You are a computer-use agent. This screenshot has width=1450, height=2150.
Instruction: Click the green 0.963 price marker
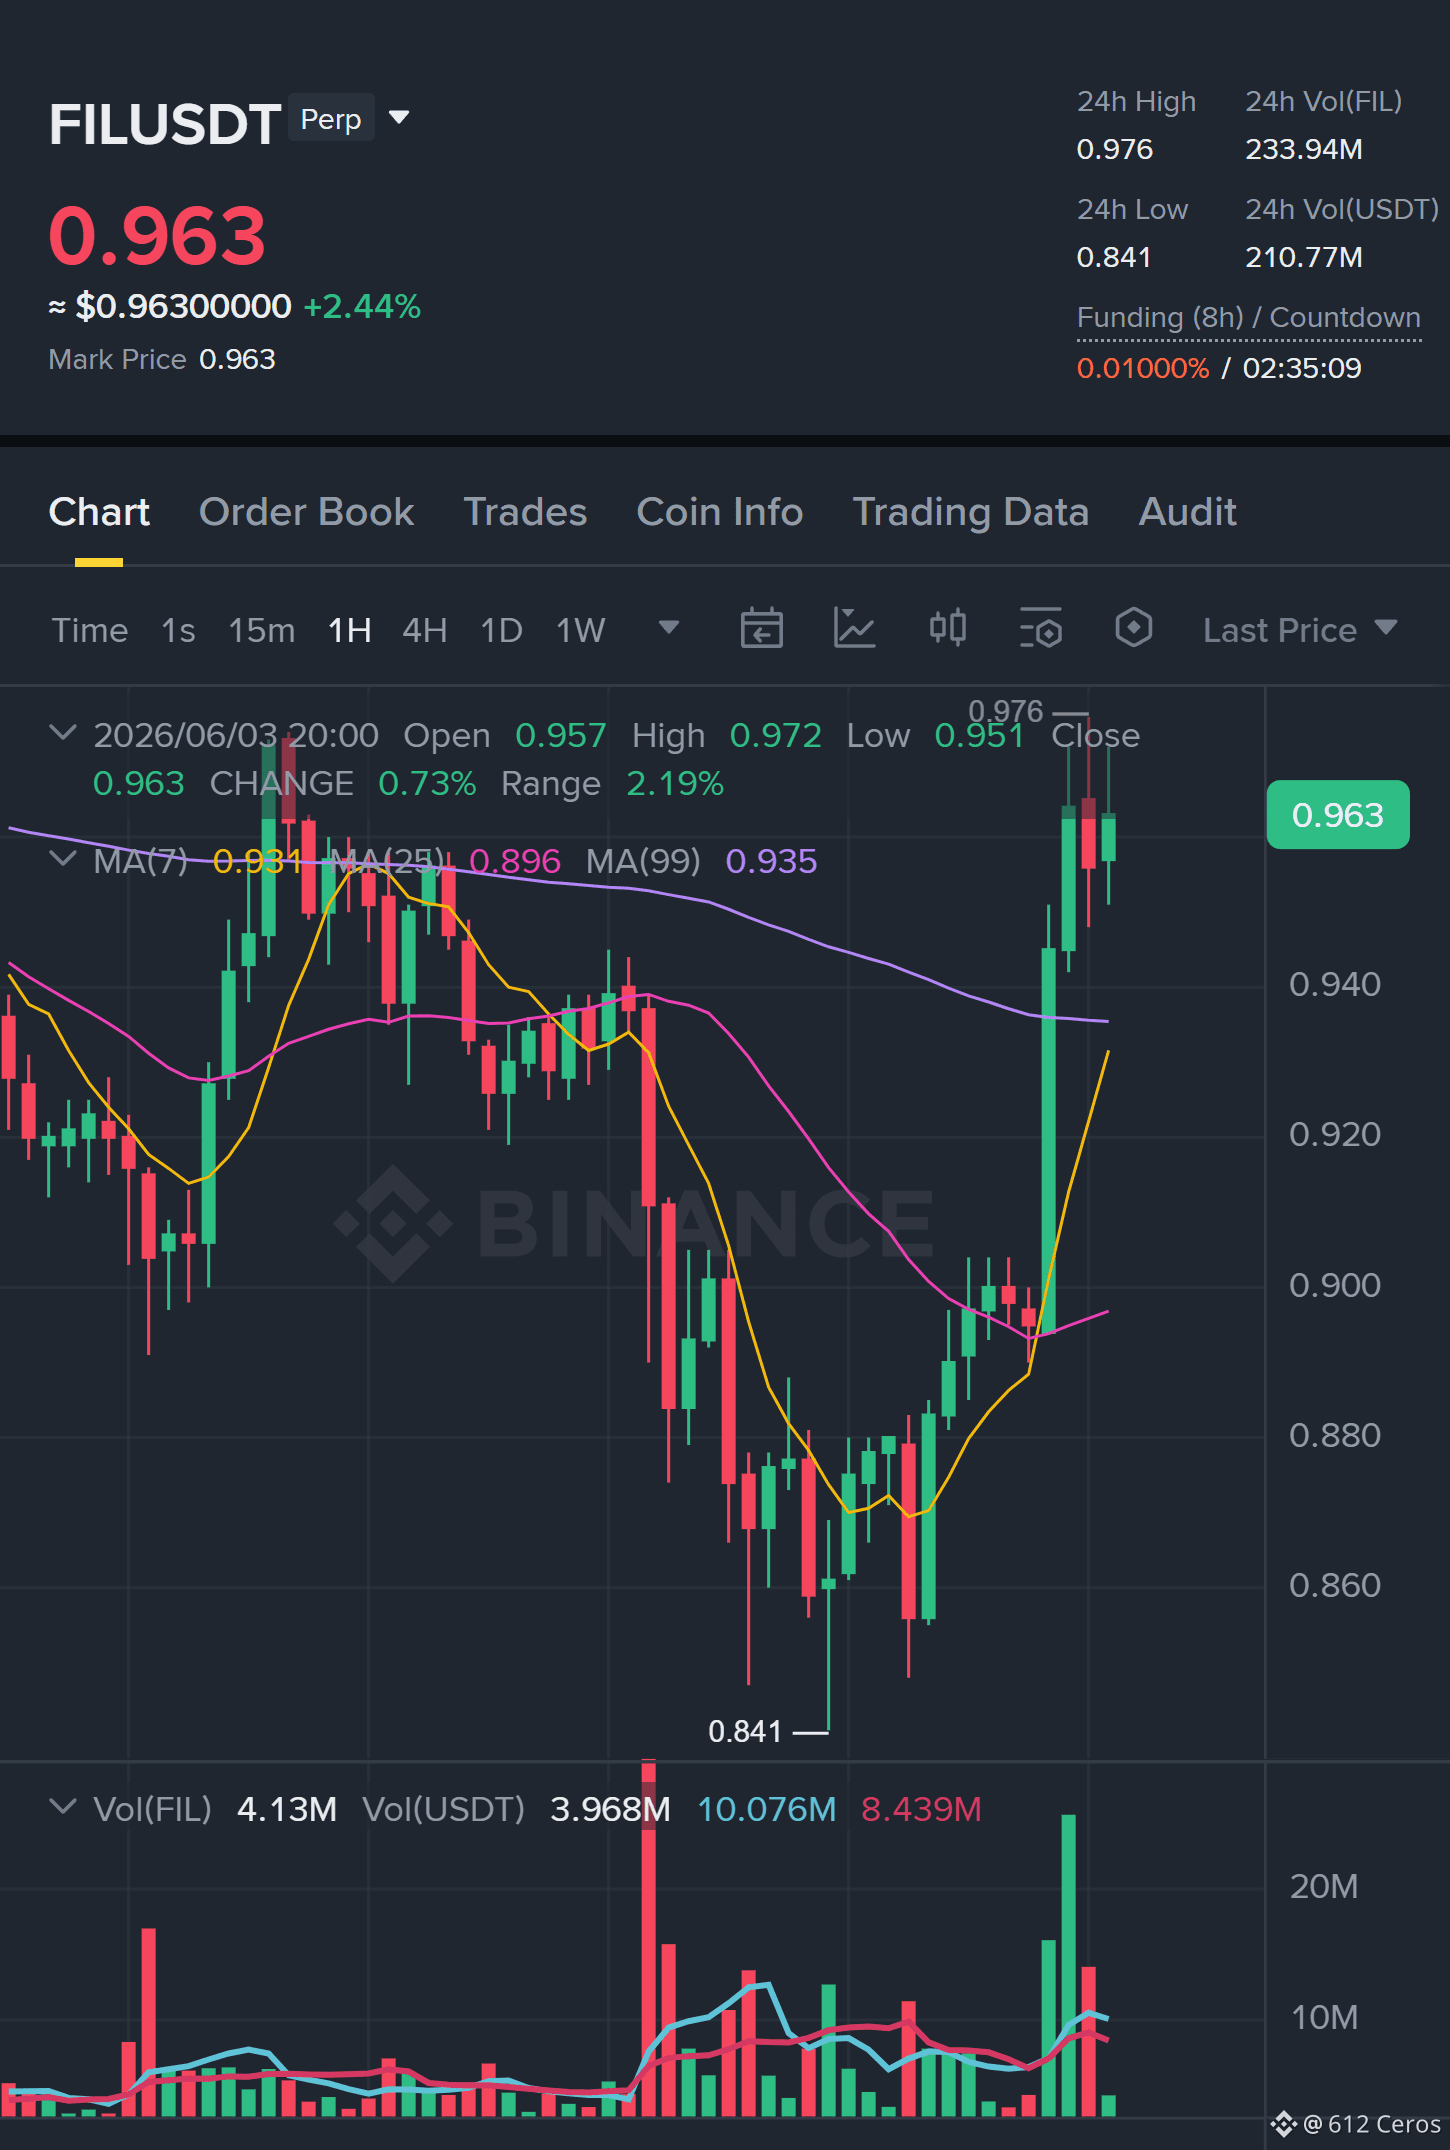tap(1337, 815)
